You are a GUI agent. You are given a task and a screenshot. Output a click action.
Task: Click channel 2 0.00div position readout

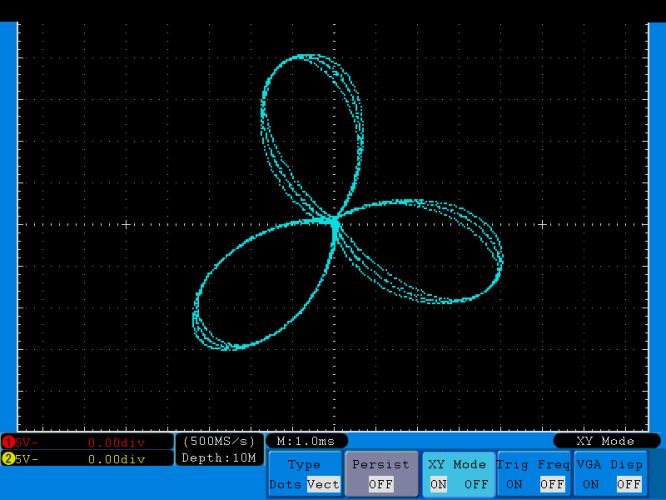(117, 459)
